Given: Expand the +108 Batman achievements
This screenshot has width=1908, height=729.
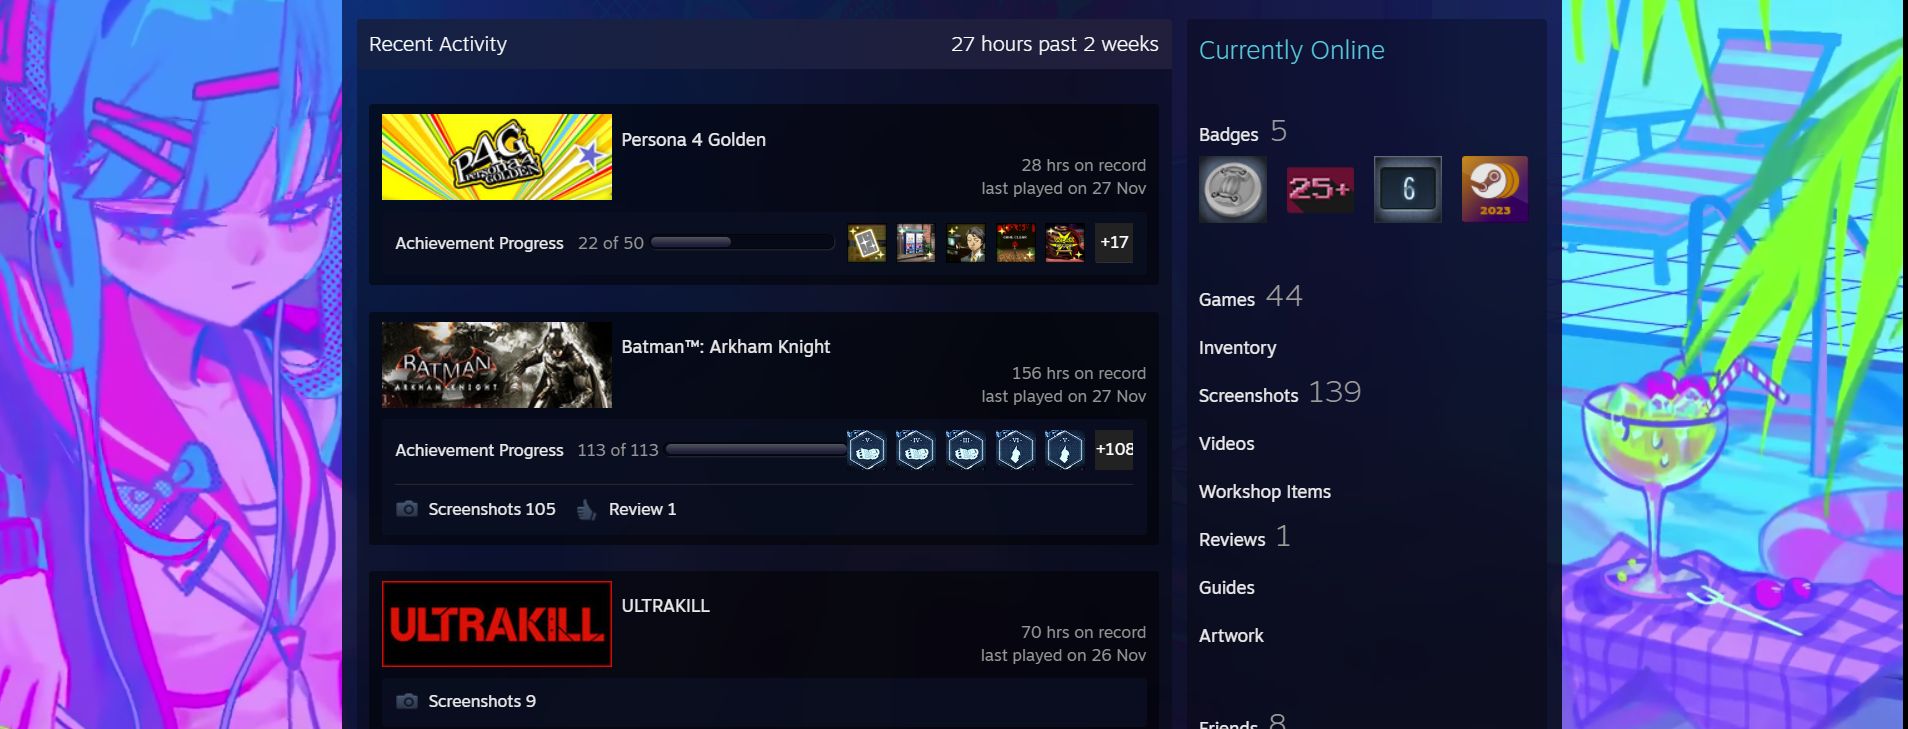Looking at the screenshot, I should tap(1114, 450).
